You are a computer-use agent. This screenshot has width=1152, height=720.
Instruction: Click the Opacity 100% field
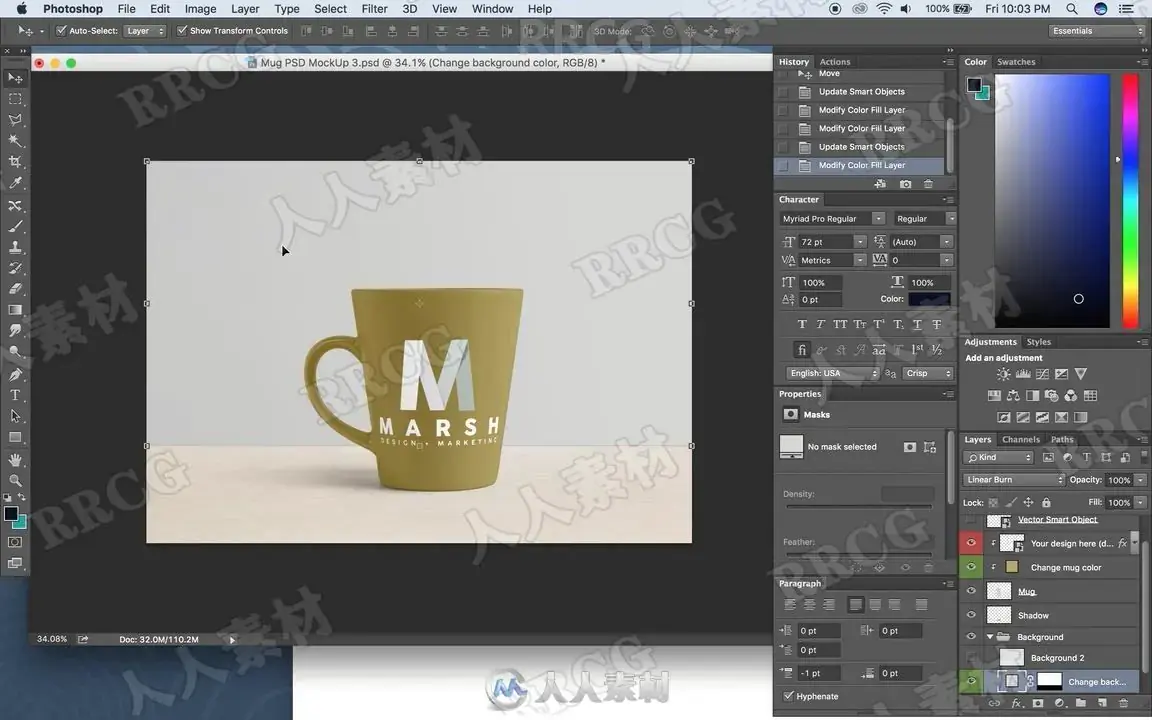coord(1118,480)
